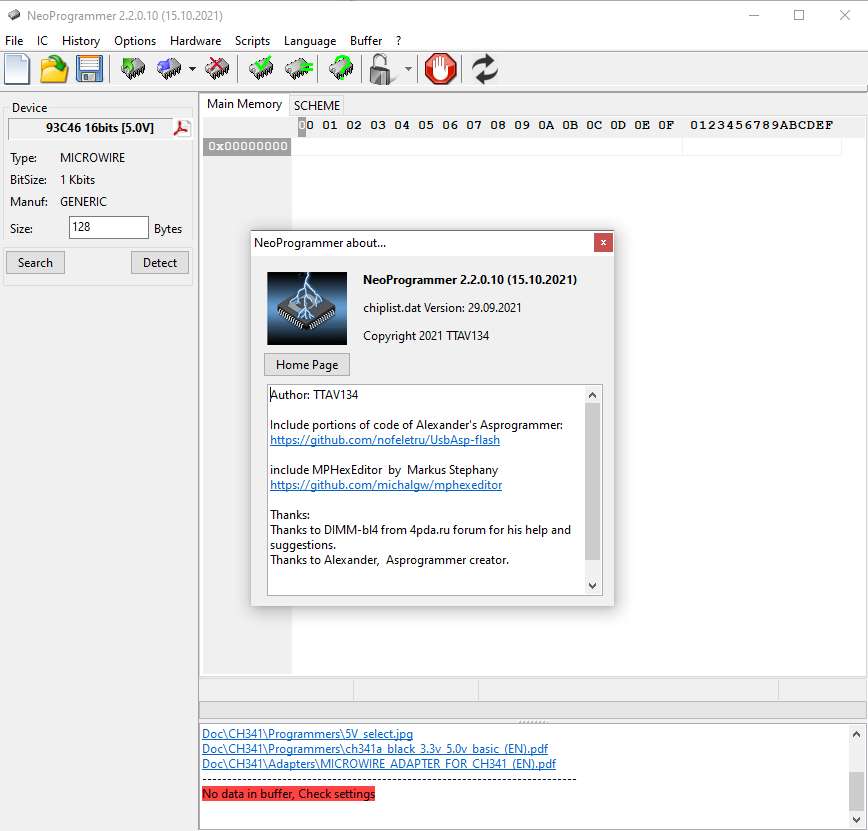Image resolution: width=868 pixels, height=831 pixels.
Task: Click the about dialog vertical scrollbar thumb
Action: tap(592, 482)
